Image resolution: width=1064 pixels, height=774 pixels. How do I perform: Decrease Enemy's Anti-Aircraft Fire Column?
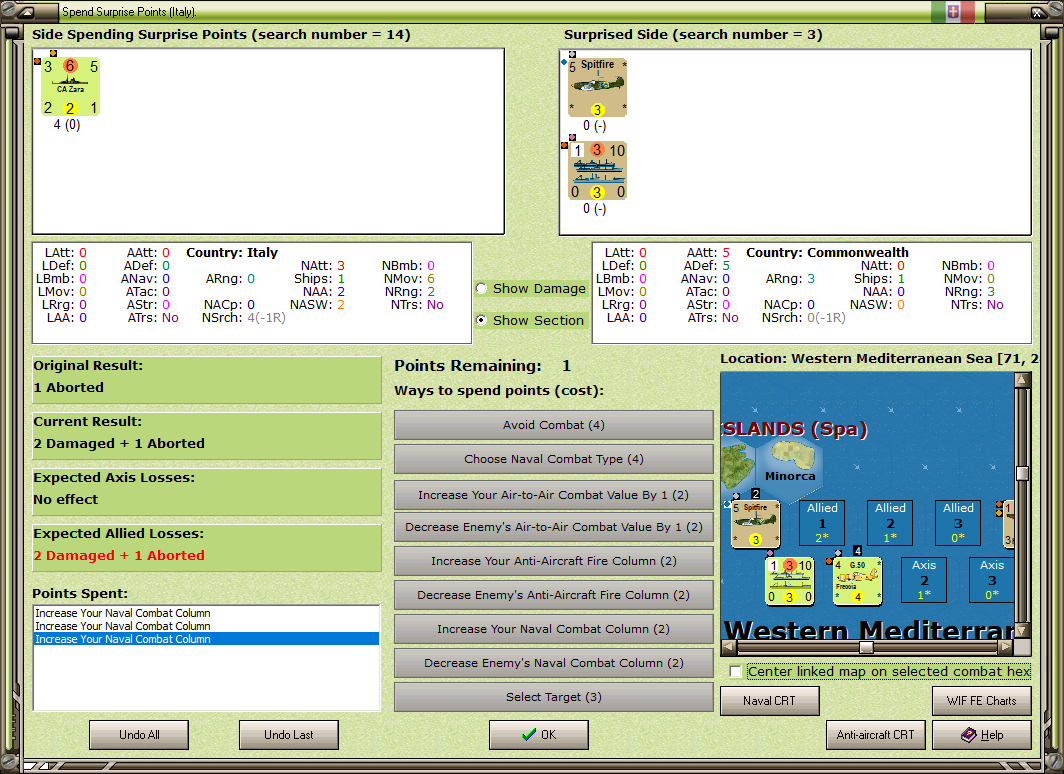coord(554,595)
